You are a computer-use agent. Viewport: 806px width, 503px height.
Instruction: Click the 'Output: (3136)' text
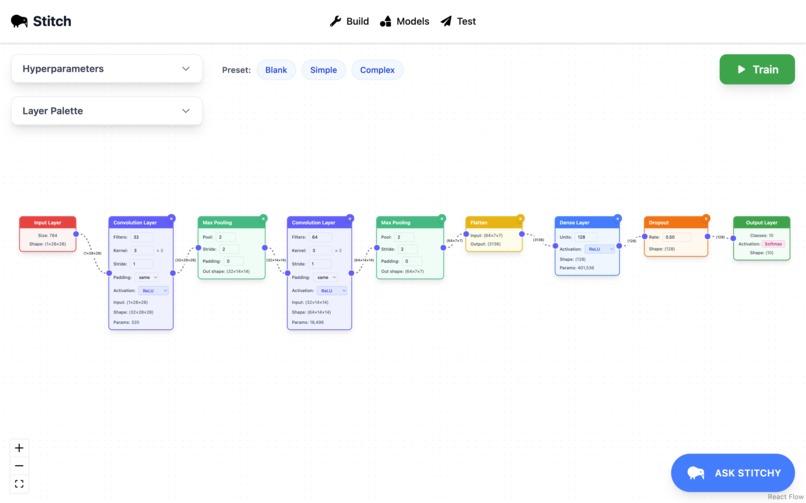click(x=485, y=244)
